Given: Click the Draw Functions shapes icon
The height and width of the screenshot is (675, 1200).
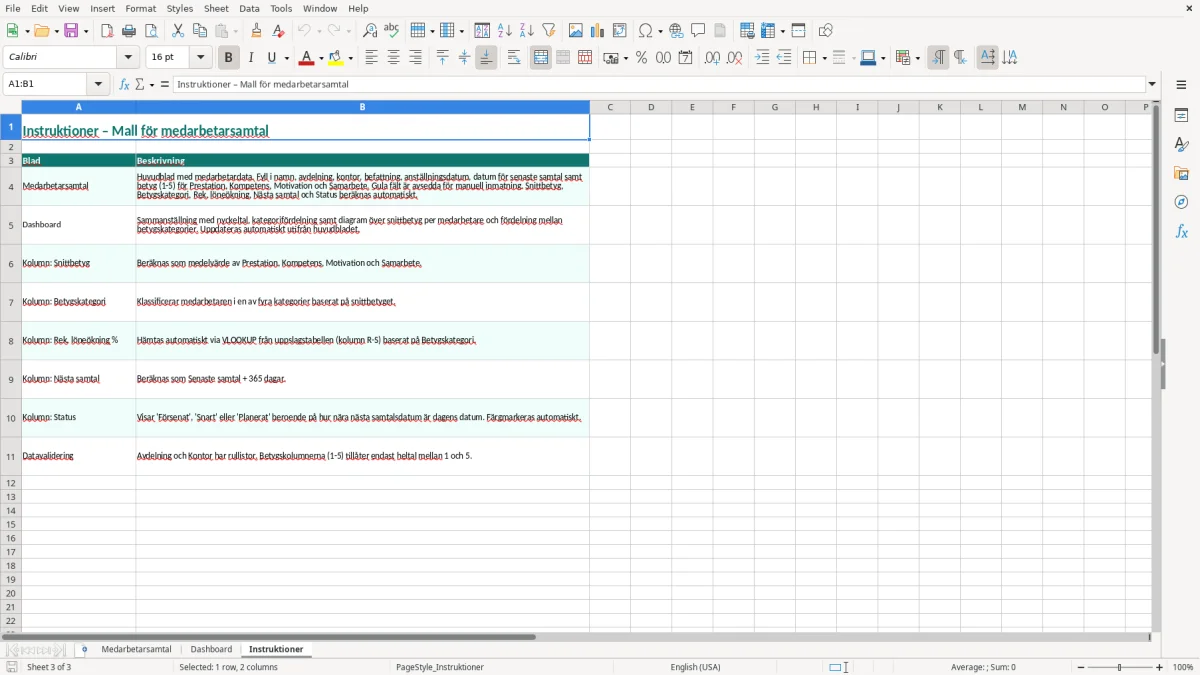Looking at the screenshot, I should [826, 31].
